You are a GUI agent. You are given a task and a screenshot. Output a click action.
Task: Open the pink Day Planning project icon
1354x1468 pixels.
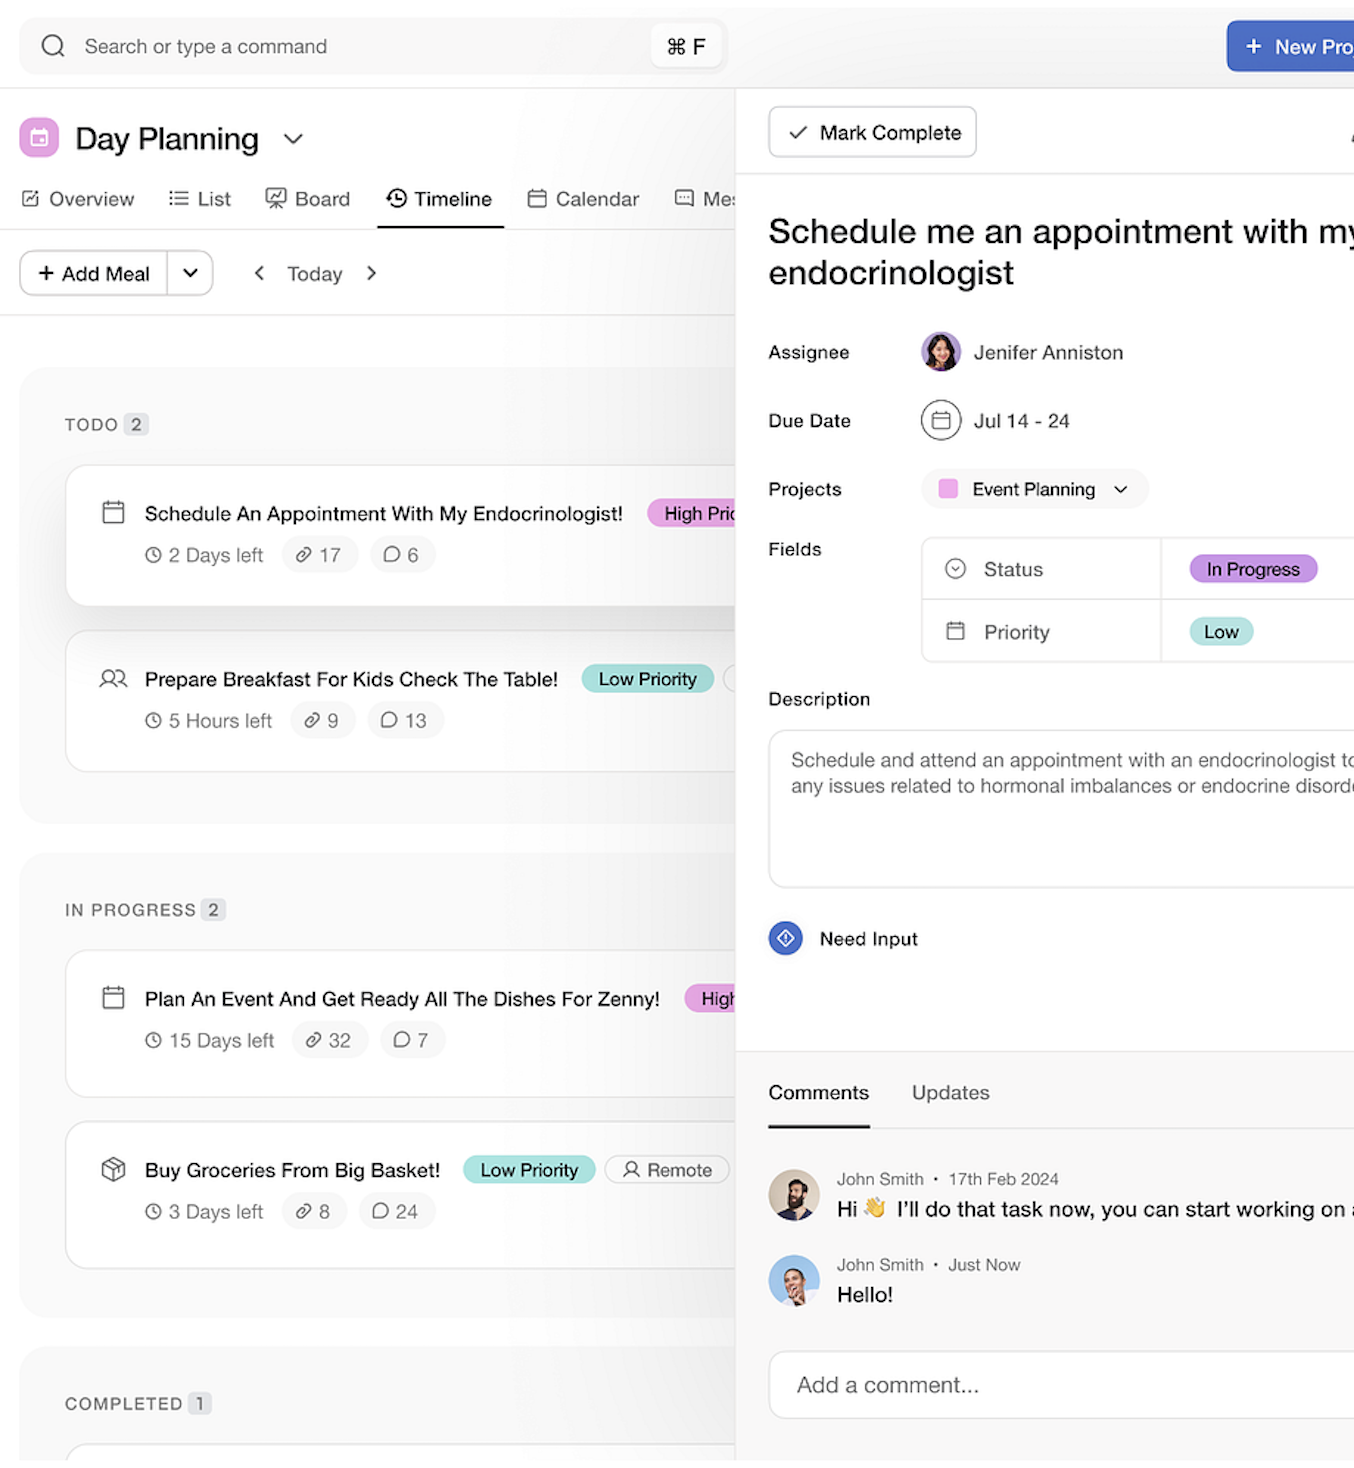39,138
